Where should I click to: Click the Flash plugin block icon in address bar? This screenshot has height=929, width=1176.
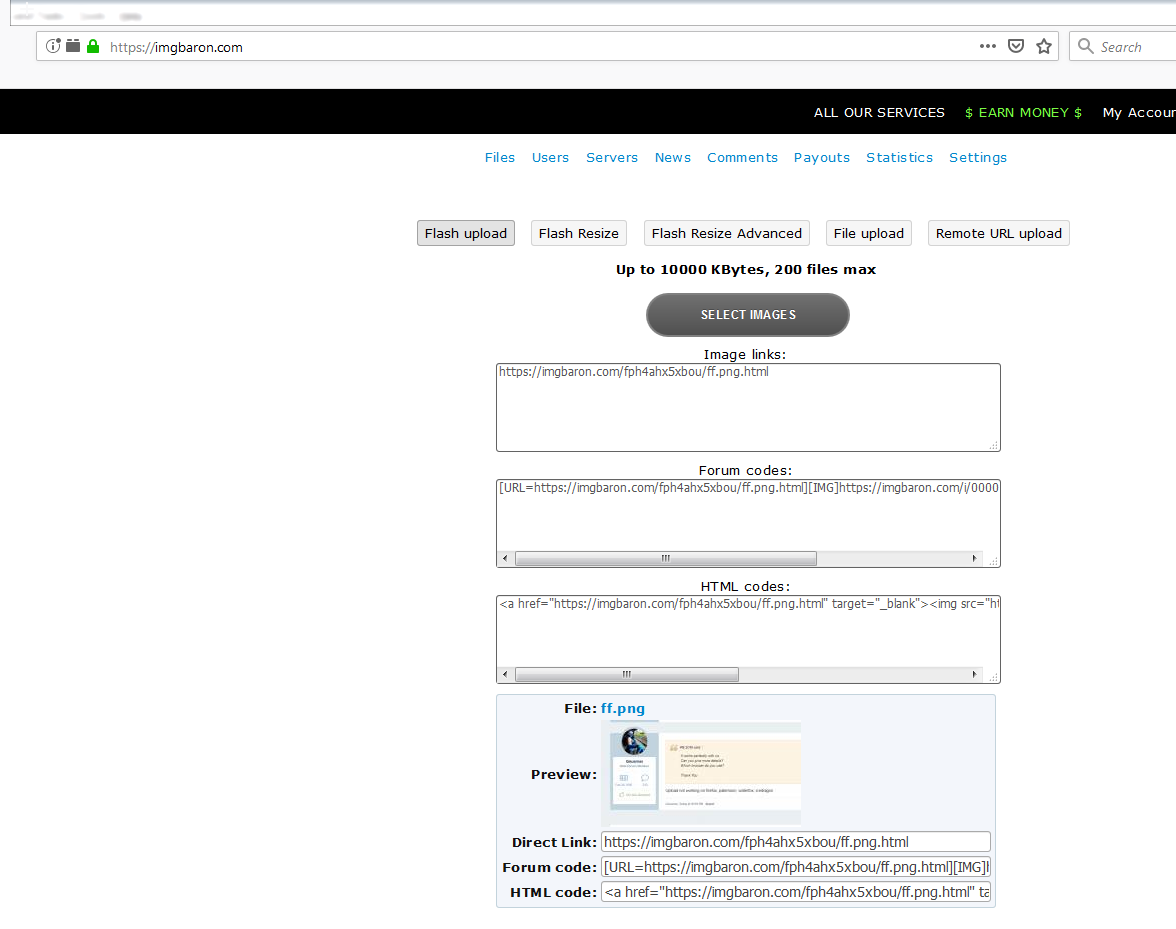tap(73, 46)
